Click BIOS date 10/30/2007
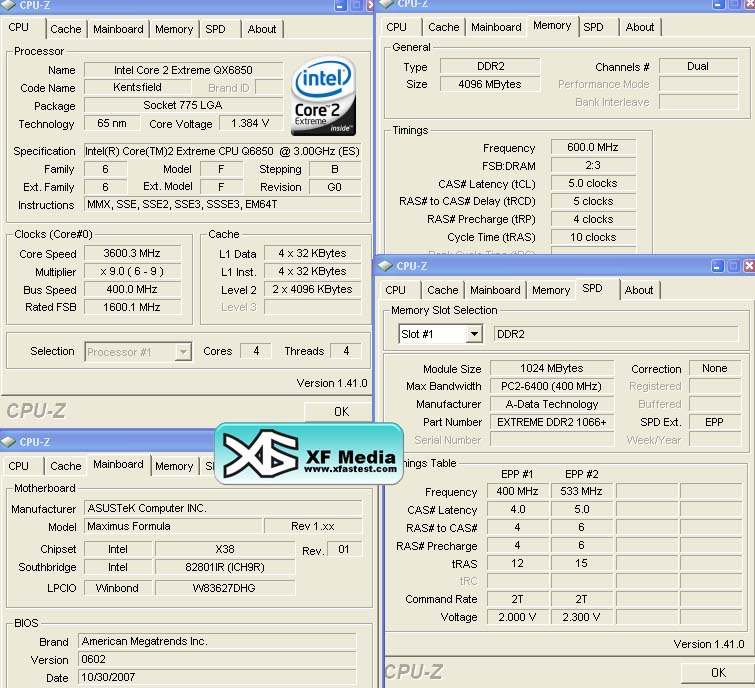Image resolution: width=755 pixels, height=688 pixels. (217, 677)
